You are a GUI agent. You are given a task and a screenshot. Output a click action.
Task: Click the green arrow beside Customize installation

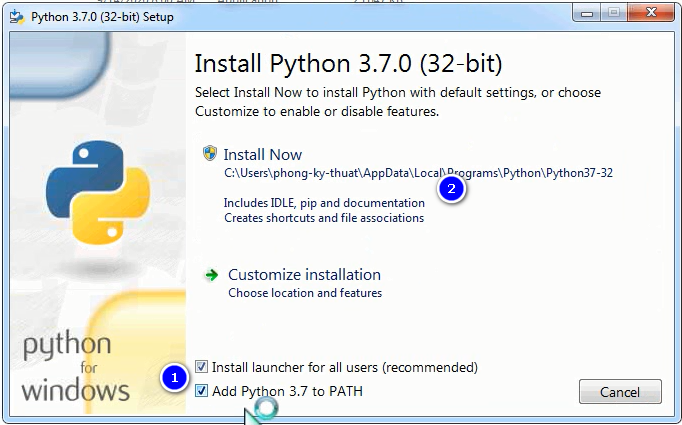(211, 275)
